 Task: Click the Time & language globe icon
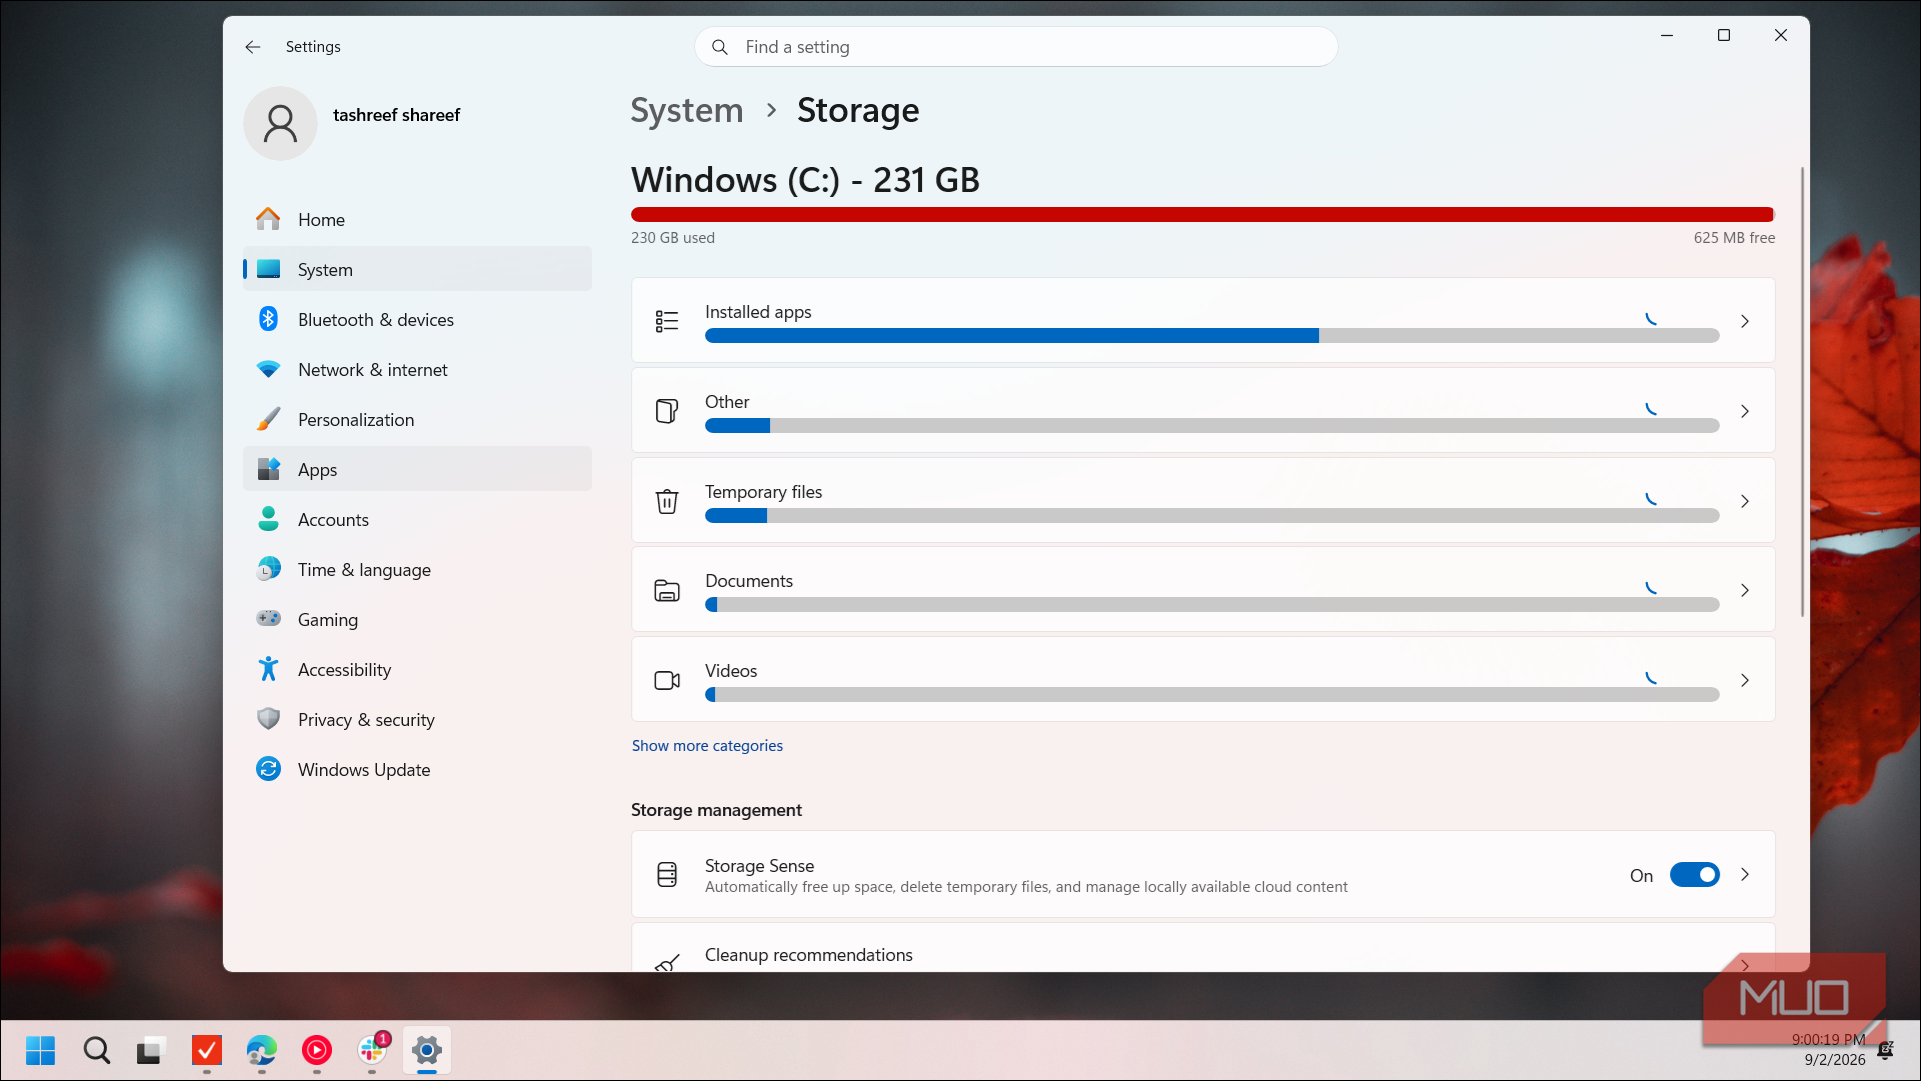268,569
